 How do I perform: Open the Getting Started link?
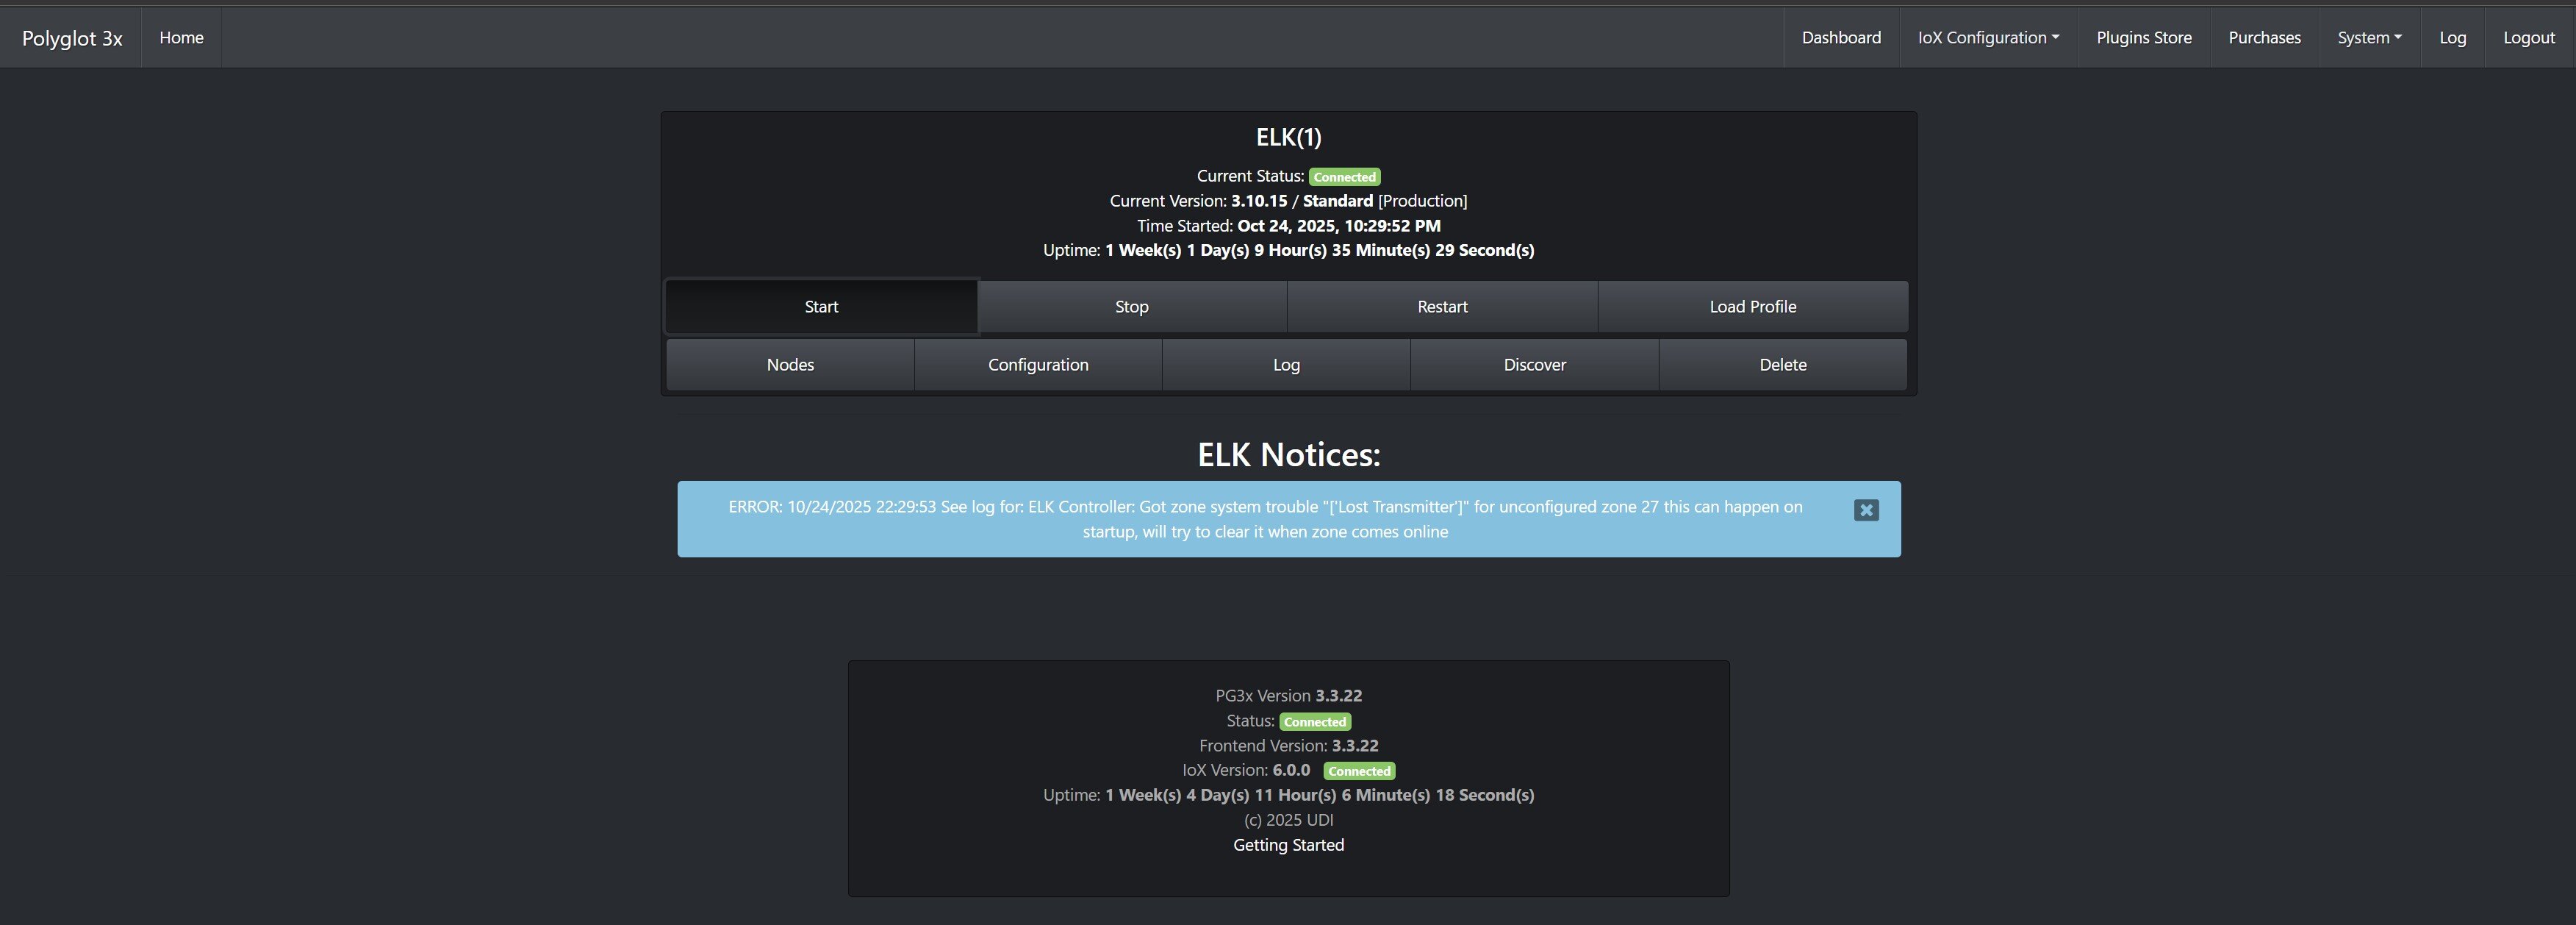coord(1288,845)
